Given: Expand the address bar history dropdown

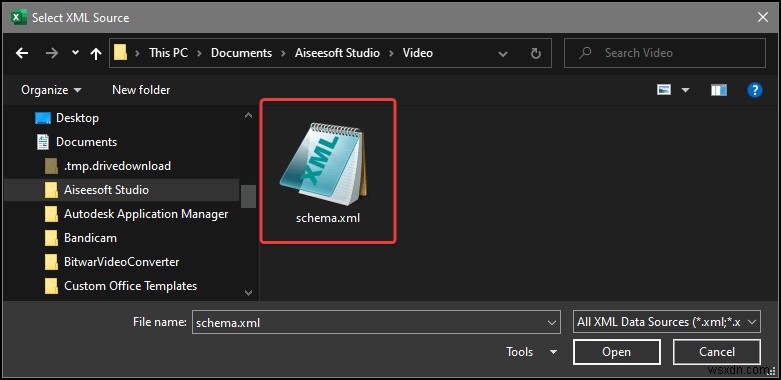Looking at the screenshot, I should (x=503, y=53).
